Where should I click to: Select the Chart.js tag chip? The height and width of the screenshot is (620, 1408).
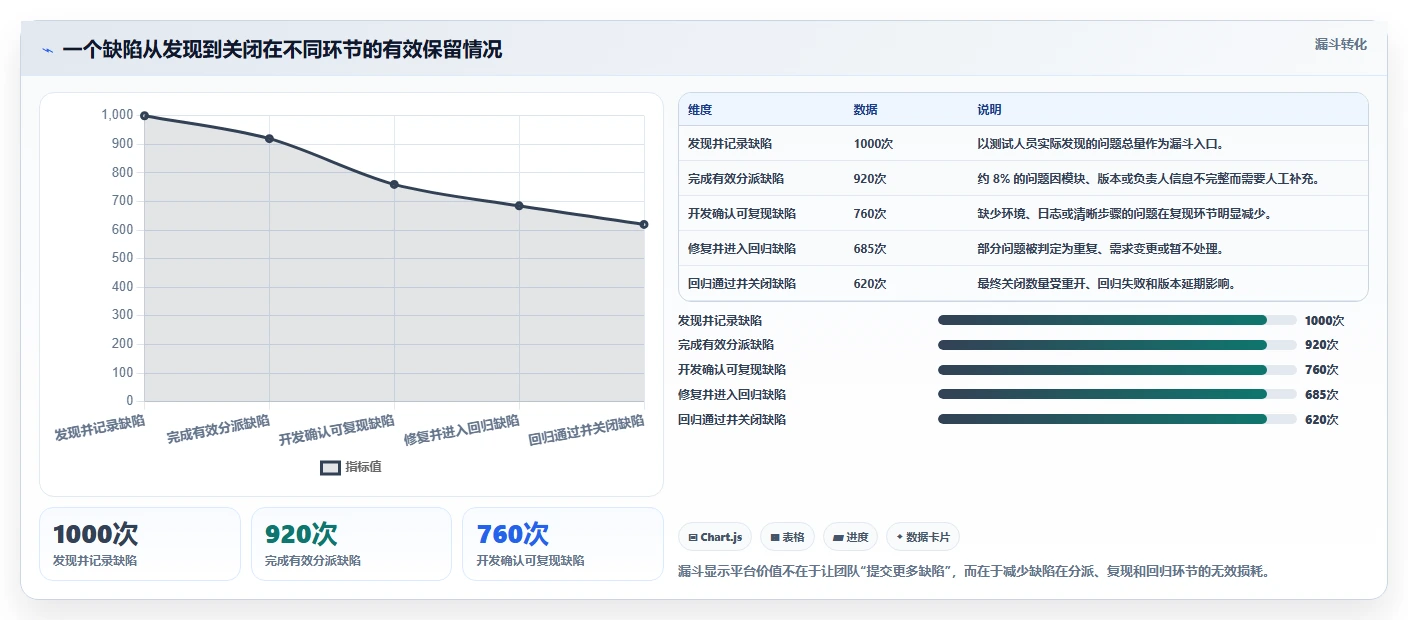click(715, 537)
